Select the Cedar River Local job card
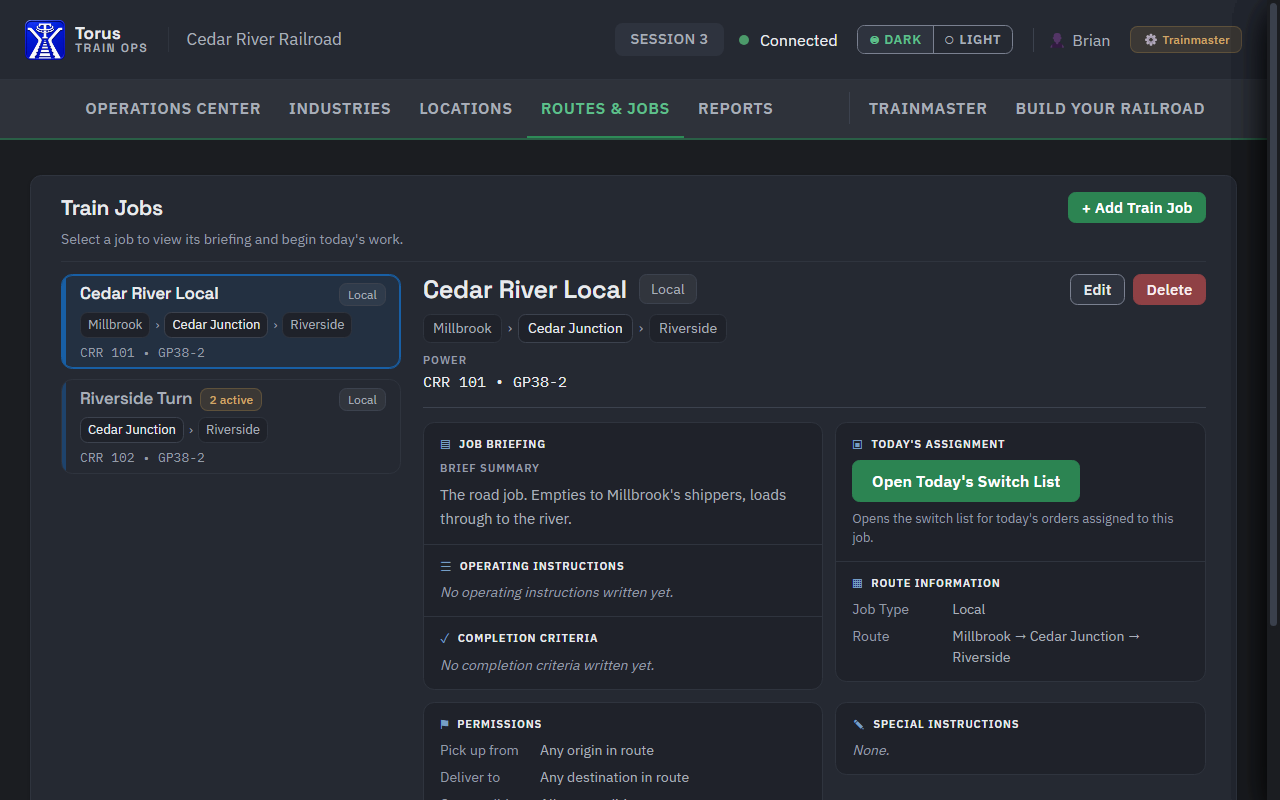Image resolution: width=1280 pixels, height=800 pixels. [231, 322]
